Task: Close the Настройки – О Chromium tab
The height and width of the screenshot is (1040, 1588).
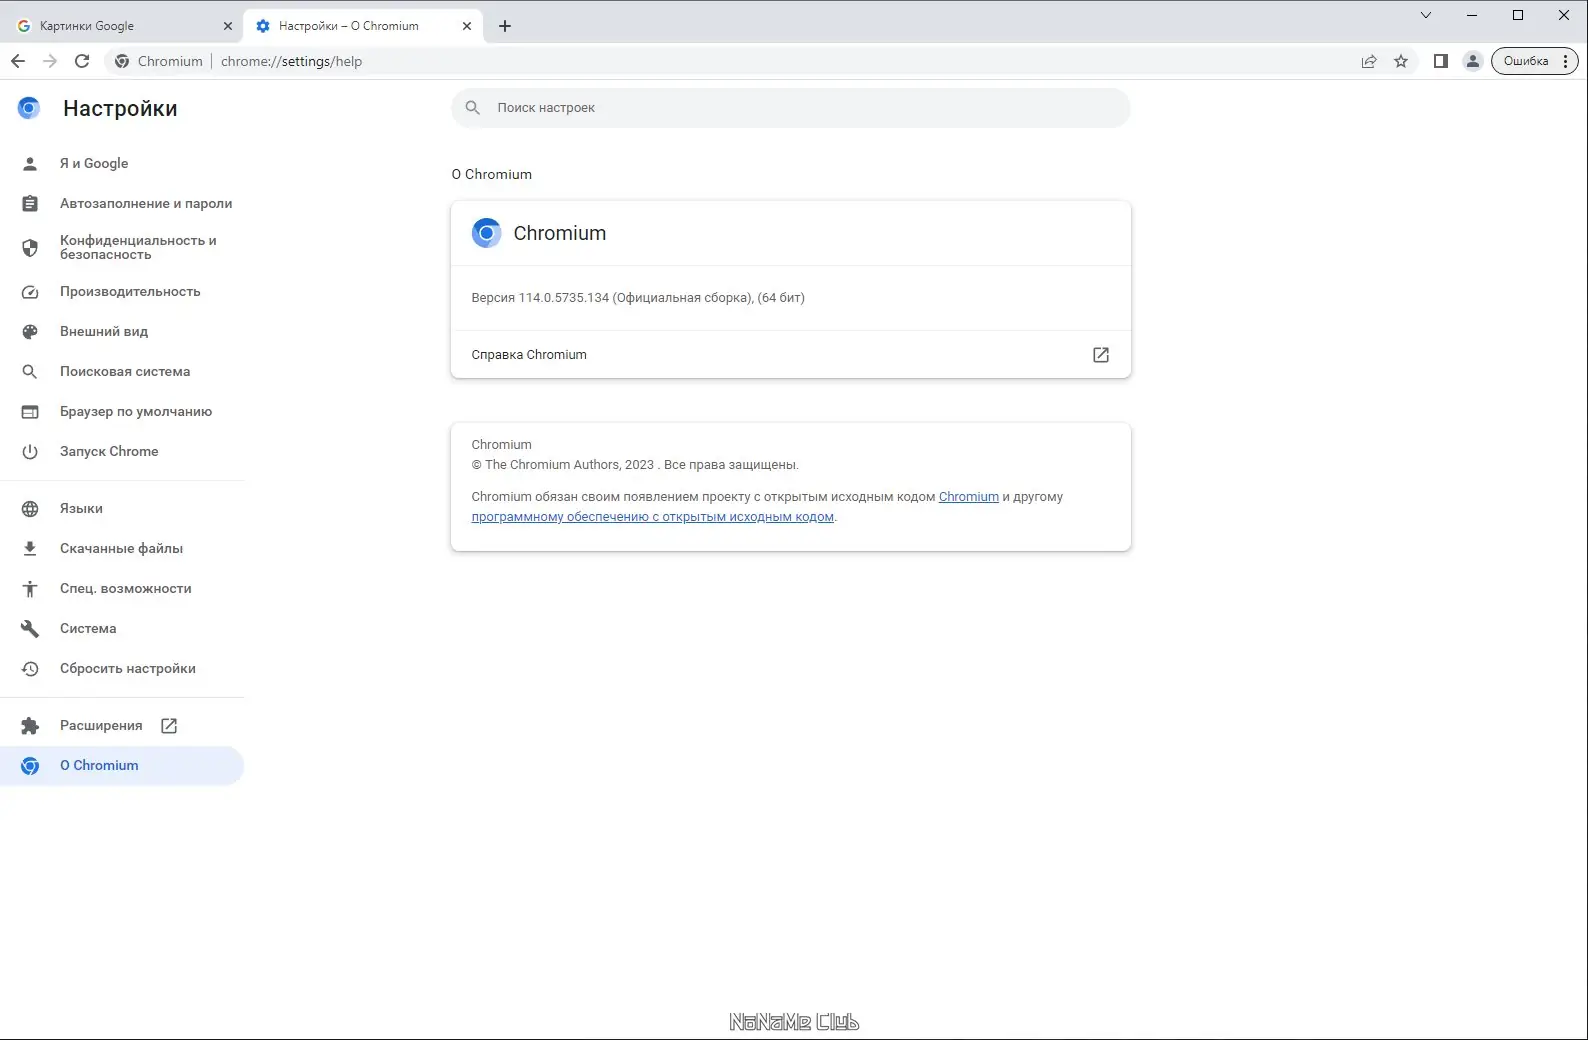Action: pyautogui.click(x=467, y=26)
